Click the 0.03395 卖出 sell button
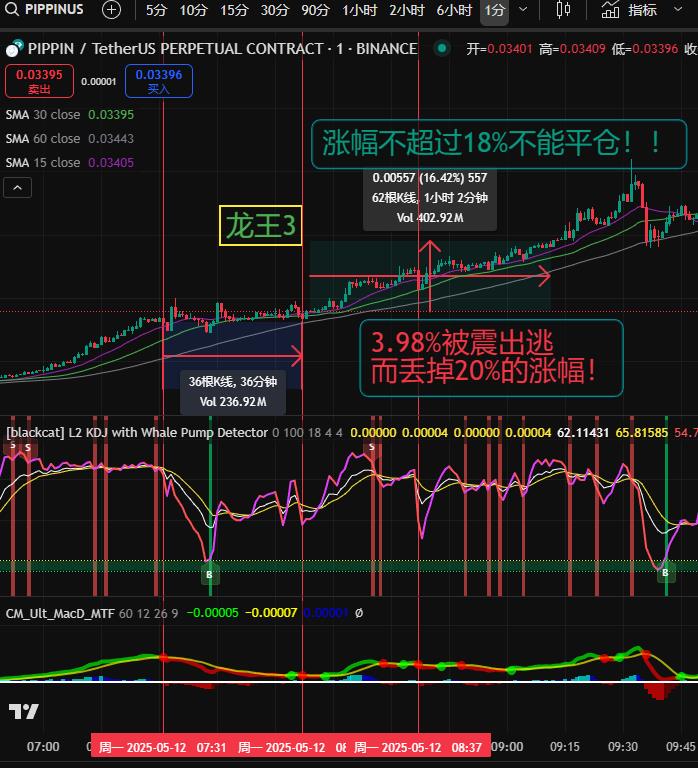Viewport: 698px width, 768px height. click(39, 81)
